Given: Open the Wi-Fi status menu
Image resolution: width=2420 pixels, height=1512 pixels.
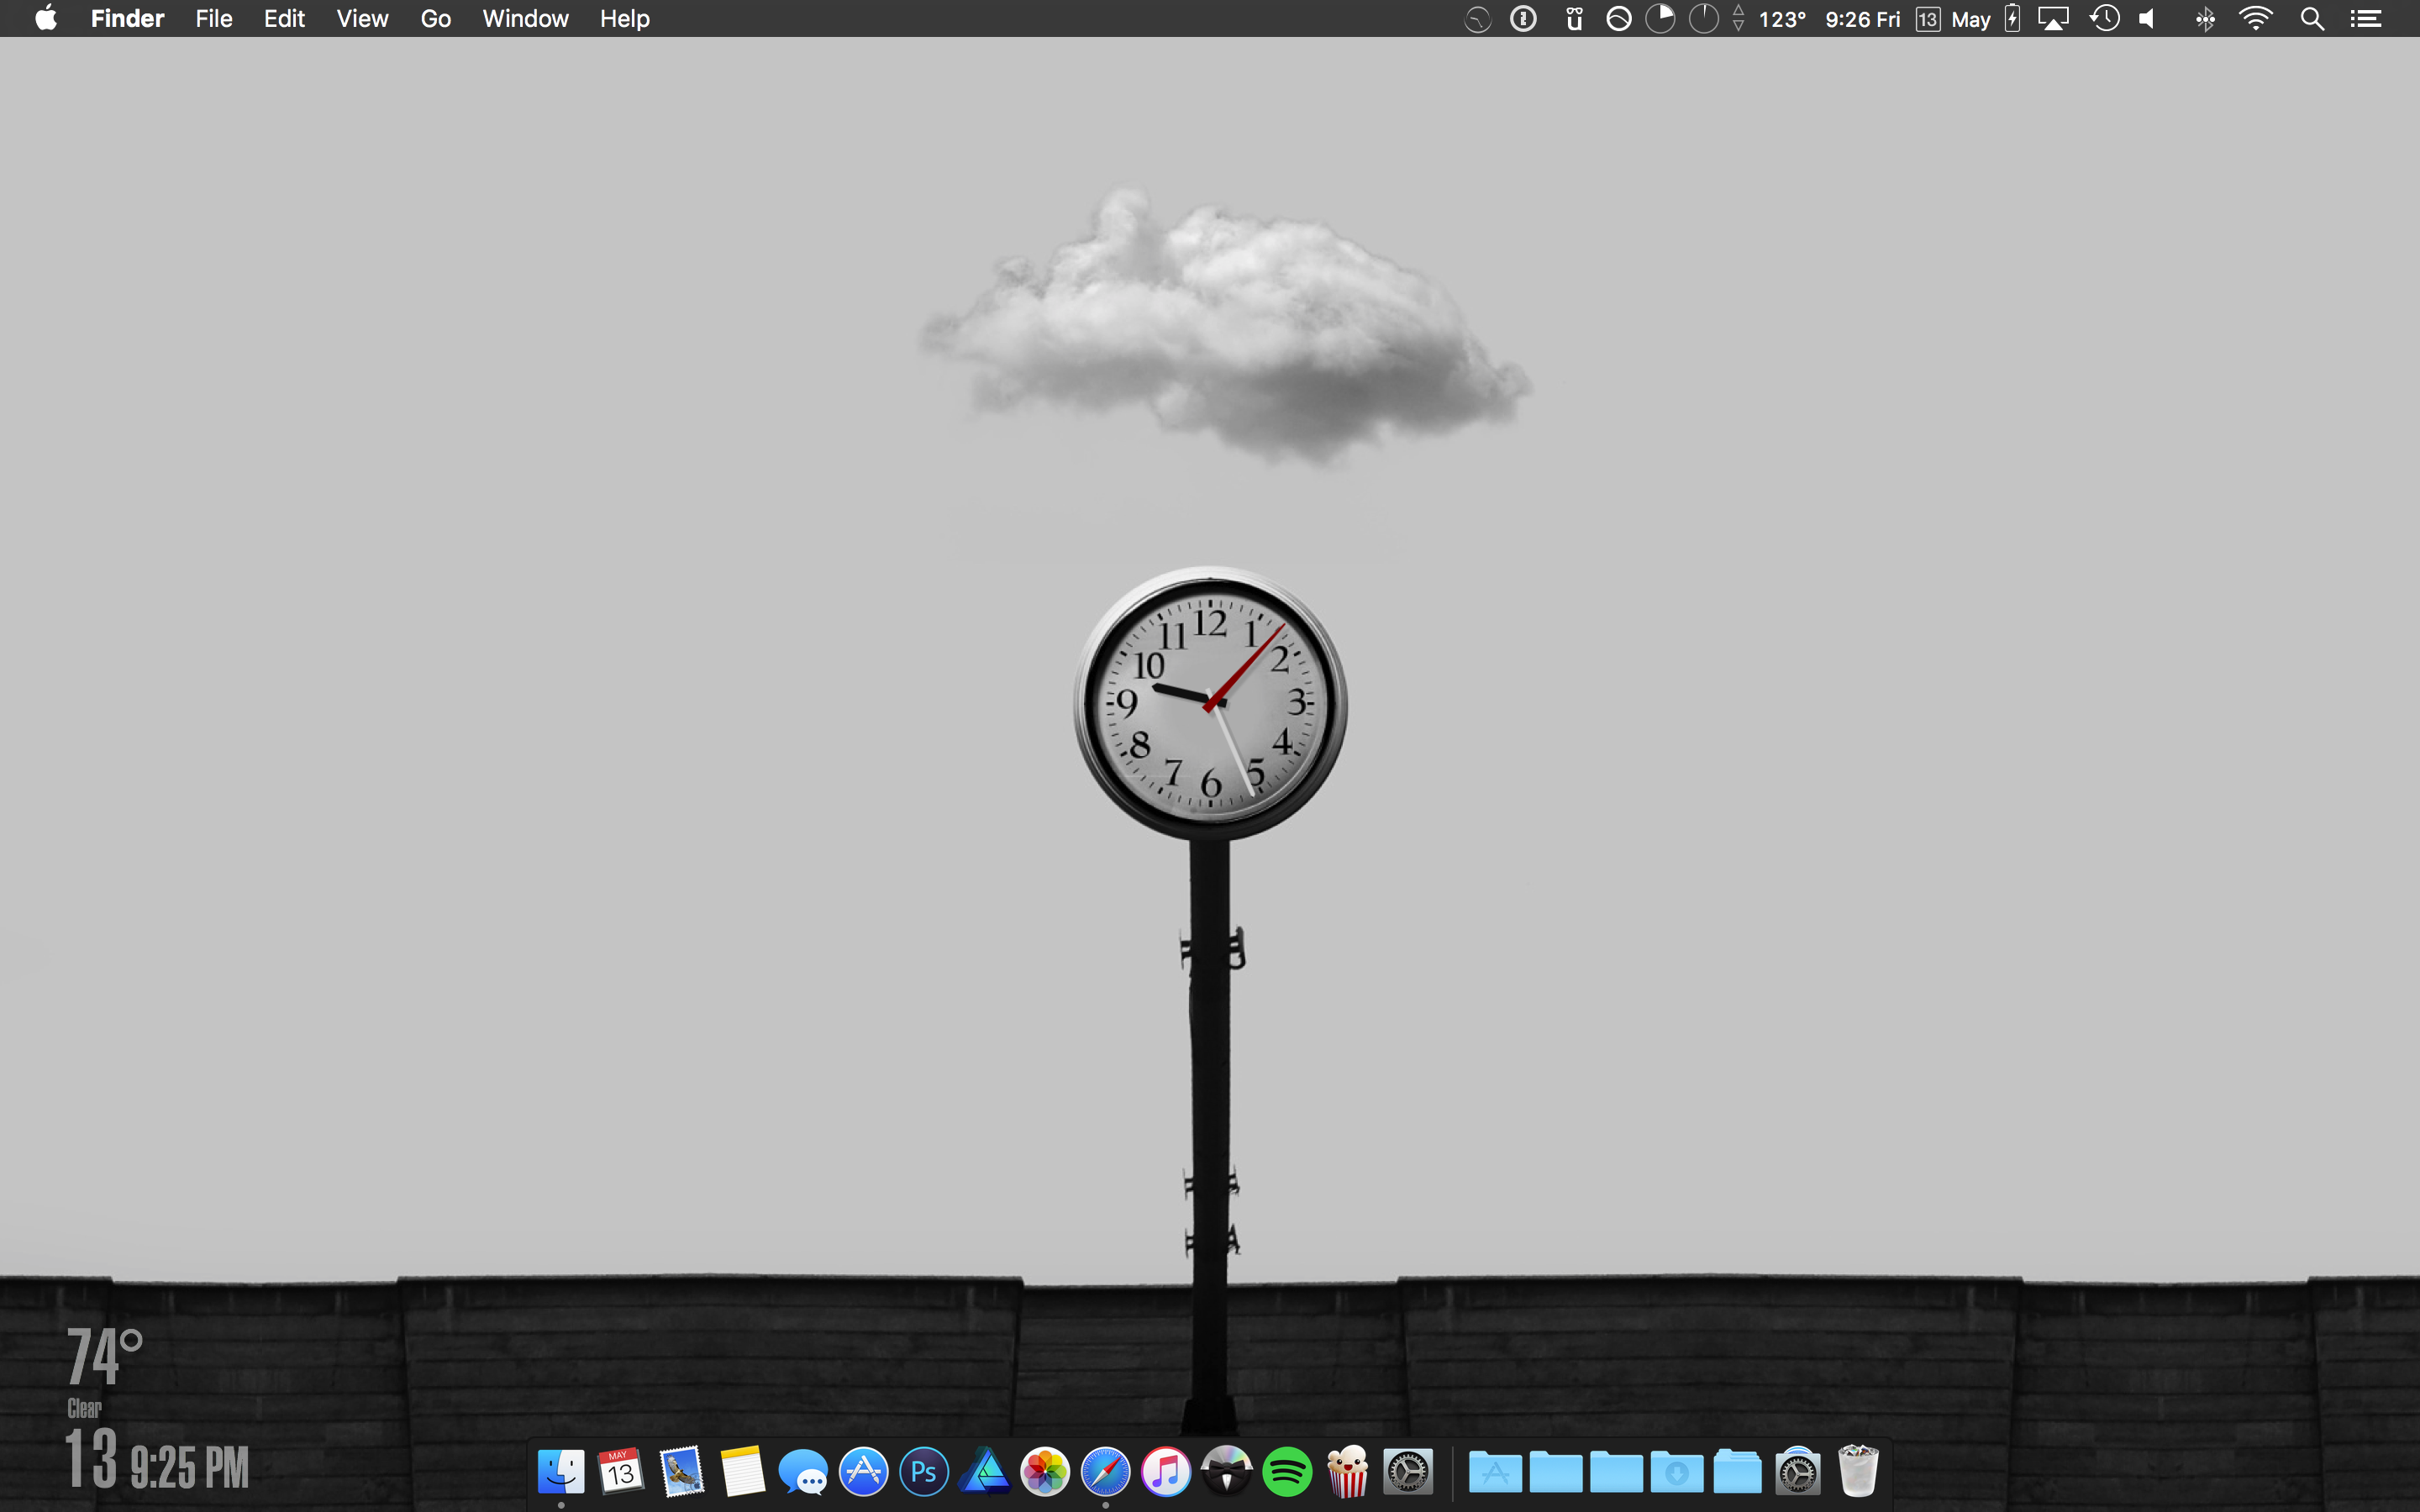Looking at the screenshot, I should [2256, 19].
